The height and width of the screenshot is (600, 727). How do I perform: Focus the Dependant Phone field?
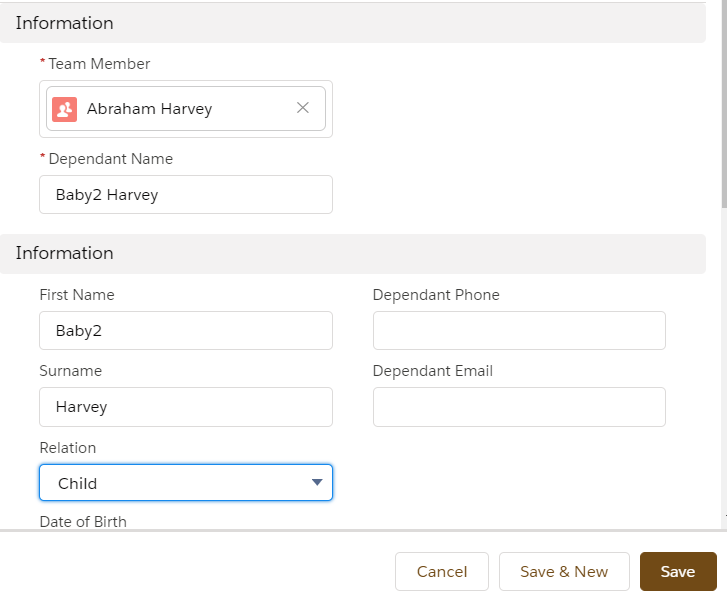519,330
